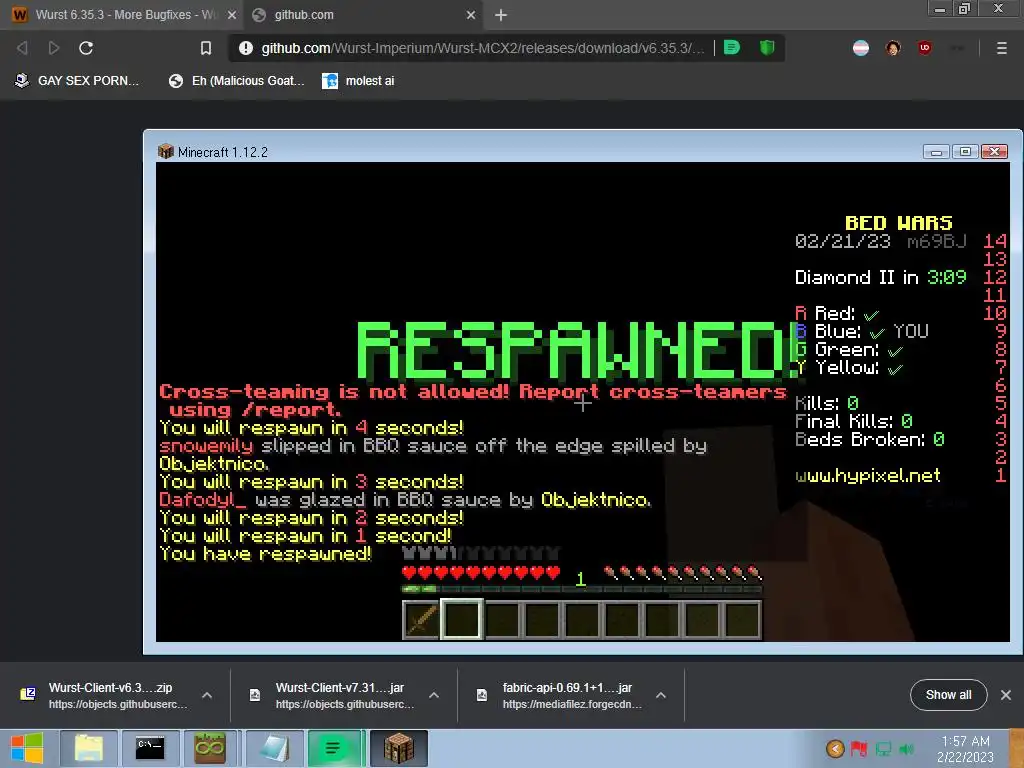The width and height of the screenshot is (1024, 768).
Task: Click the red flag action center icon
Action: (x=859, y=748)
